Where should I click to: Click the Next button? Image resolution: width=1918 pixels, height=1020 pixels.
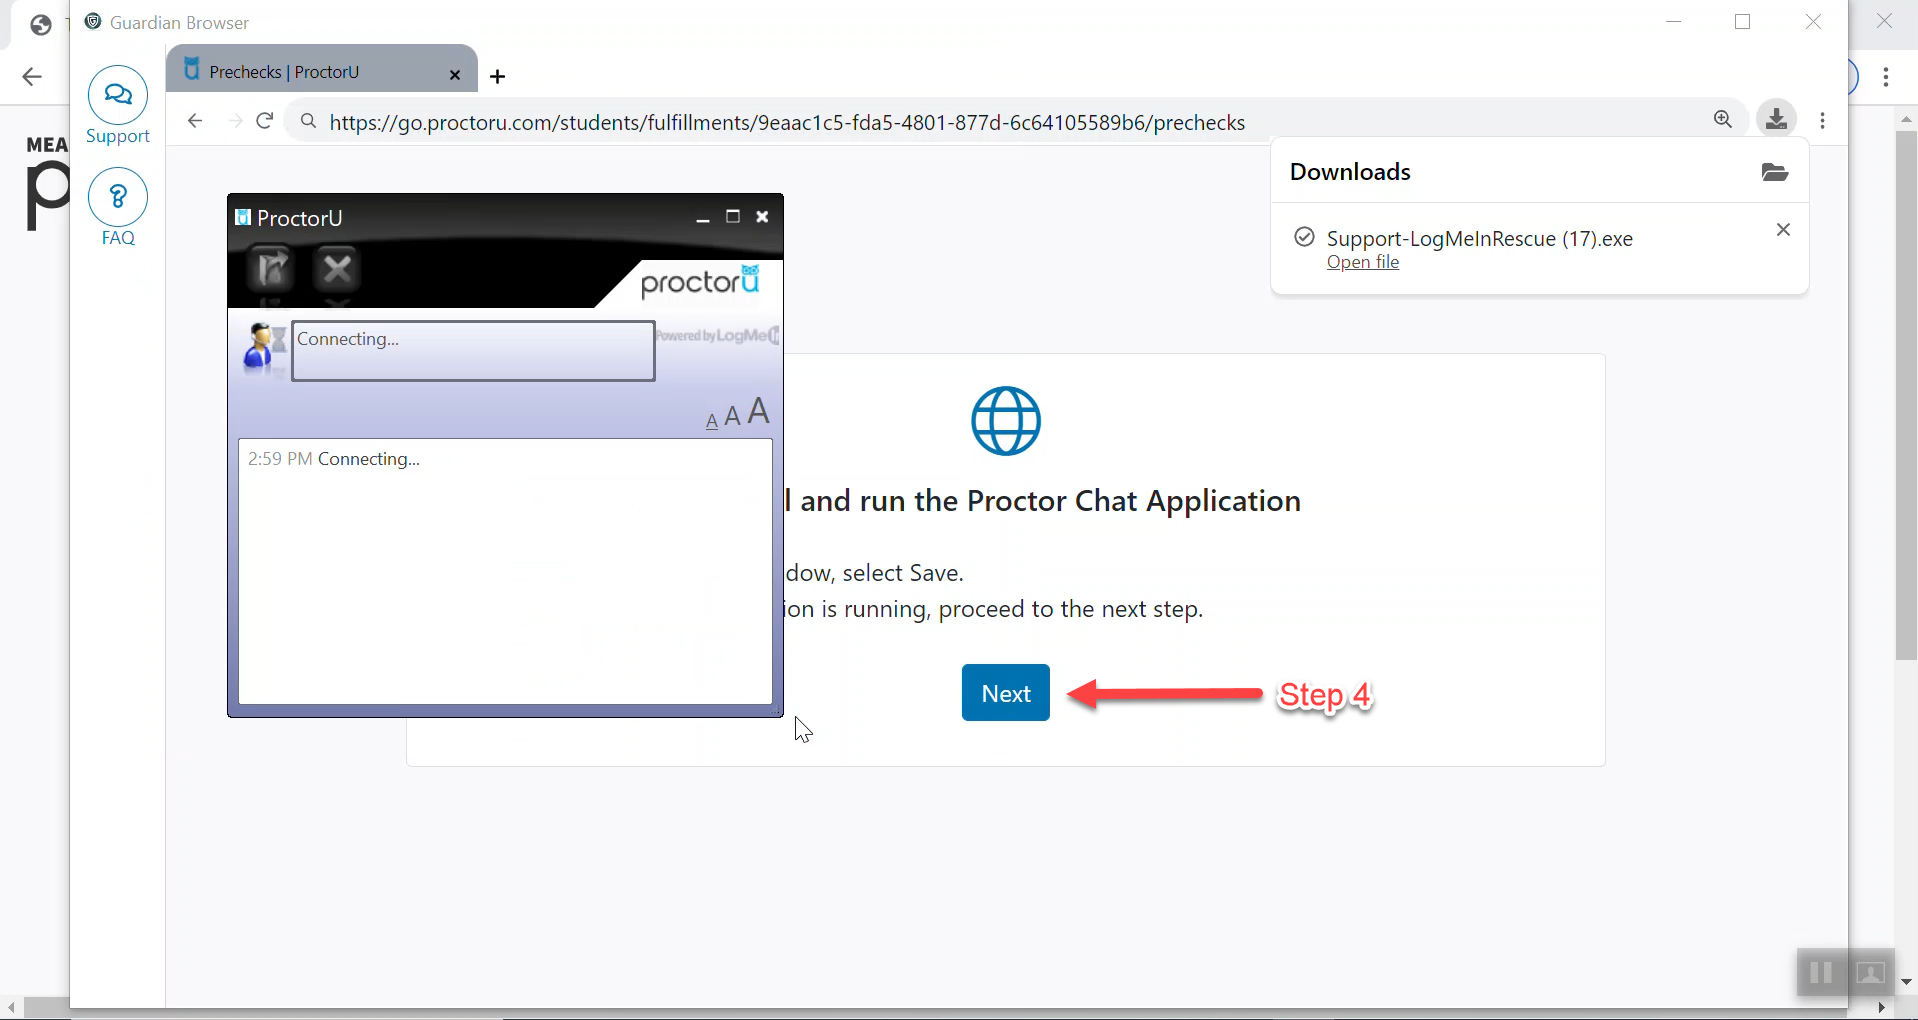(1005, 693)
